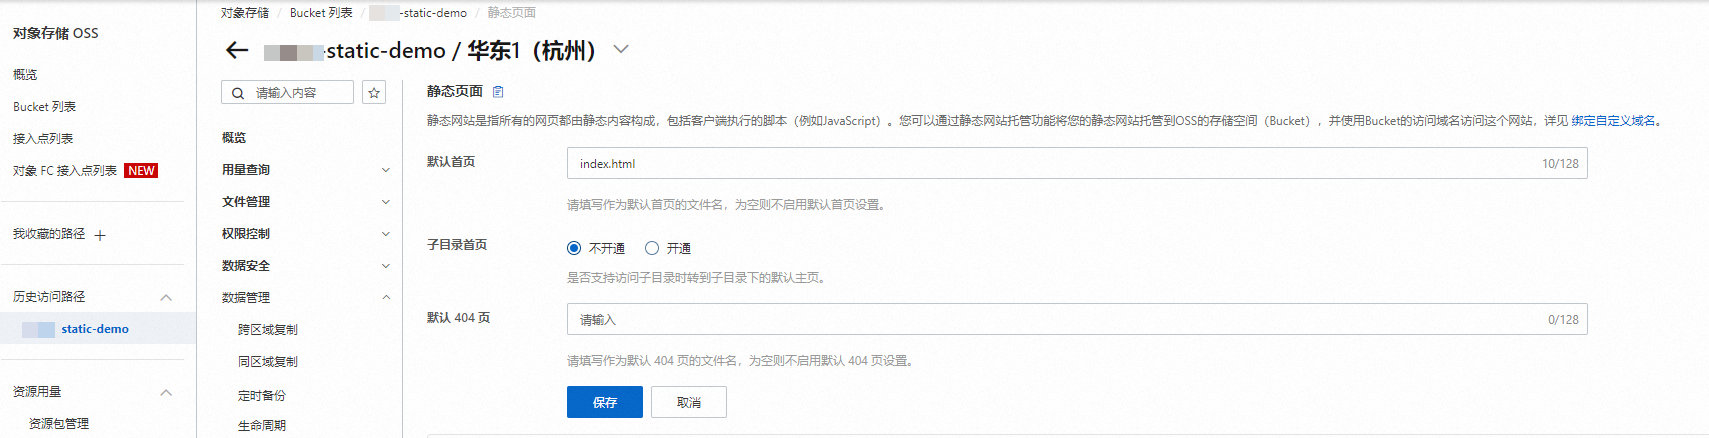The image size is (1709, 438).
Task: Click the 取消 button
Action: coord(689,402)
